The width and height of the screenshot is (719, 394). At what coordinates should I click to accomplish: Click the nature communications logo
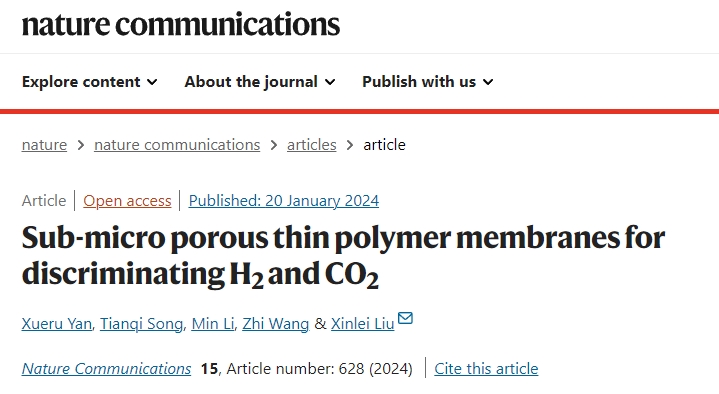tap(181, 24)
